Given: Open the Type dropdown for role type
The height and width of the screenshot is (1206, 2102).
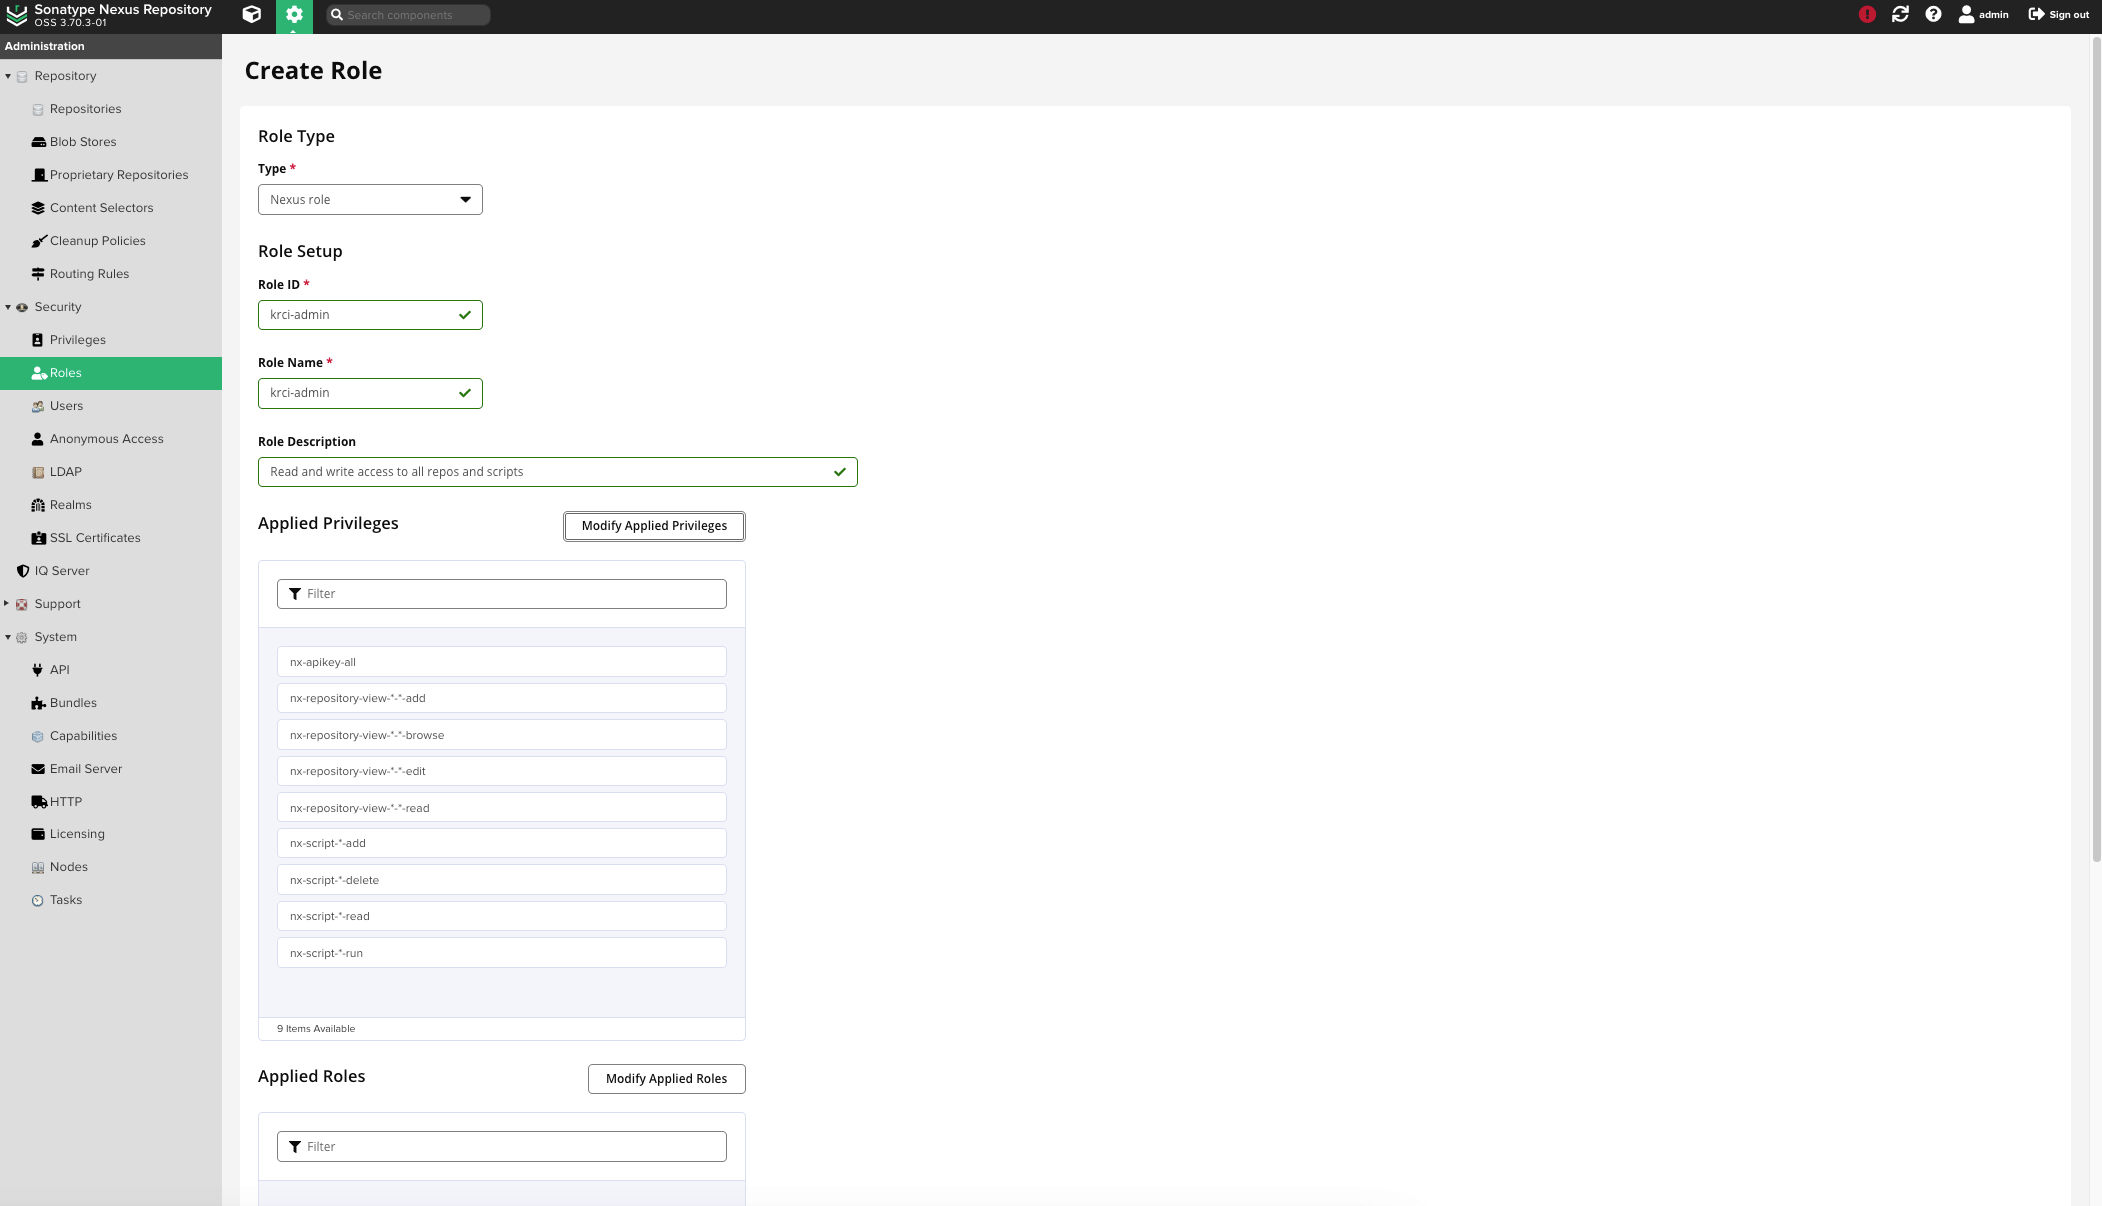Looking at the screenshot, I should (465, 198).
